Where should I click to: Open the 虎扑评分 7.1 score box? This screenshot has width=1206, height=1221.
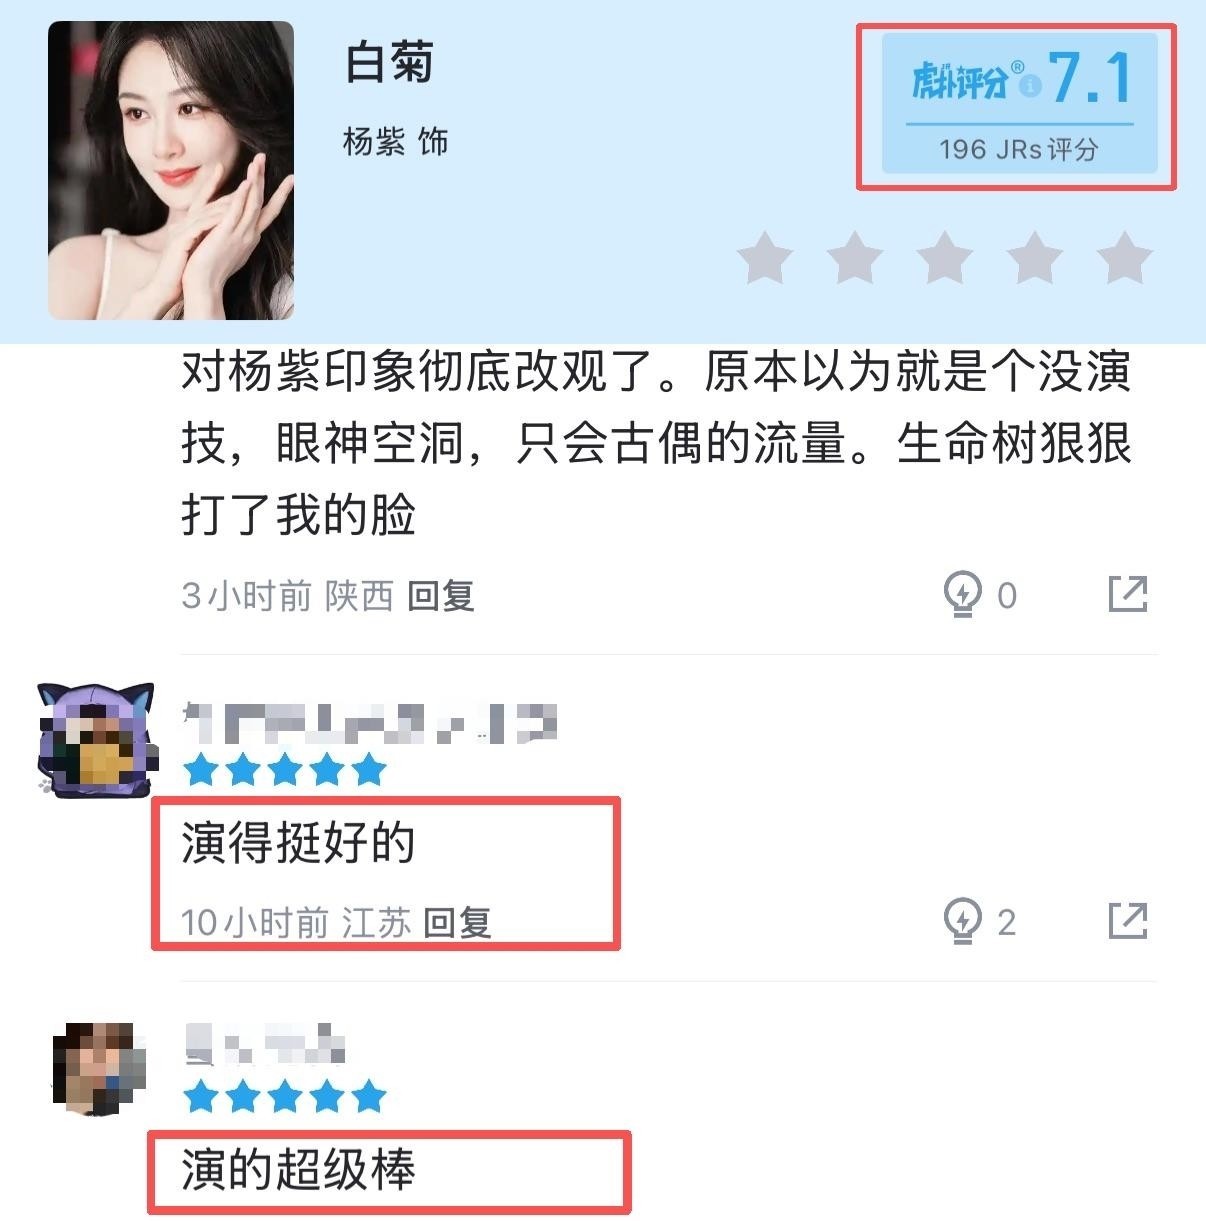point(1019,104)
